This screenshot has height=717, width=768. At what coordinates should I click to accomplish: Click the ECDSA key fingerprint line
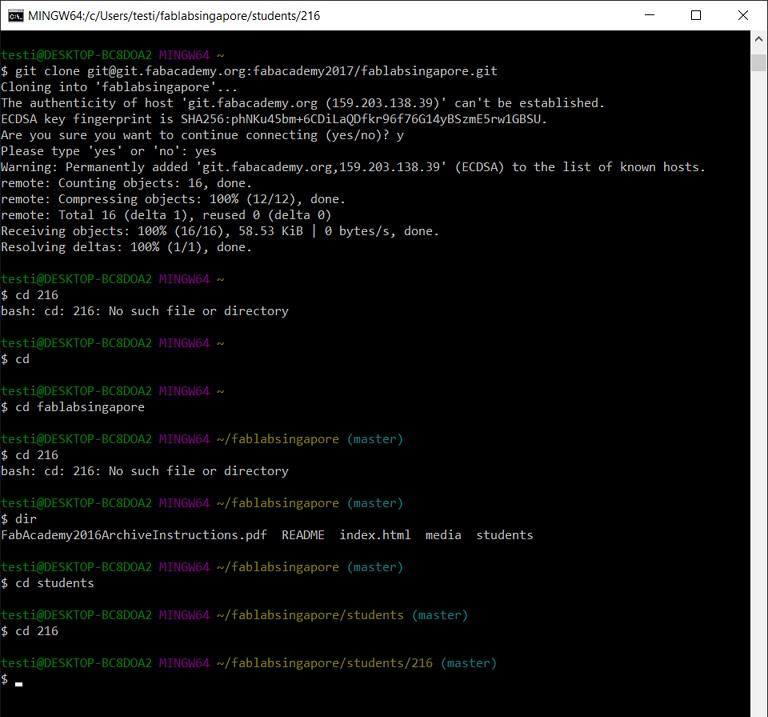click(273, 119)
